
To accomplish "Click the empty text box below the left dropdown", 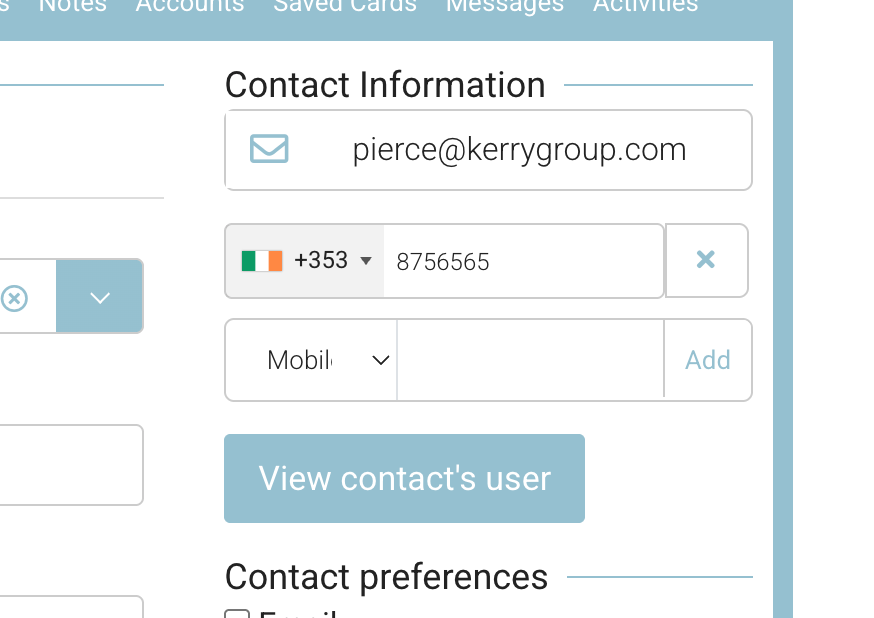I will [x=70, y=465].
